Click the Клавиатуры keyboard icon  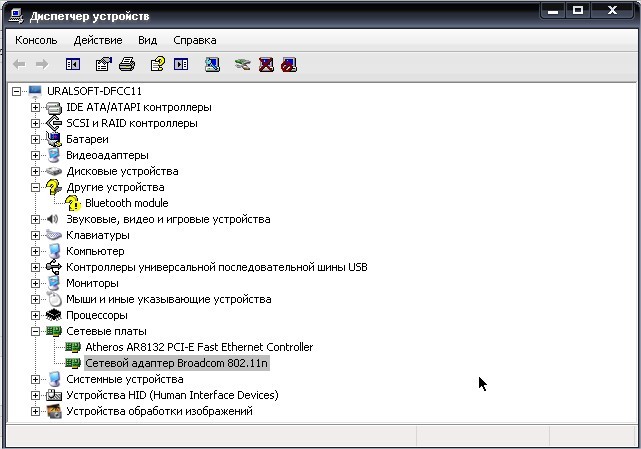[x=54, y=235]
